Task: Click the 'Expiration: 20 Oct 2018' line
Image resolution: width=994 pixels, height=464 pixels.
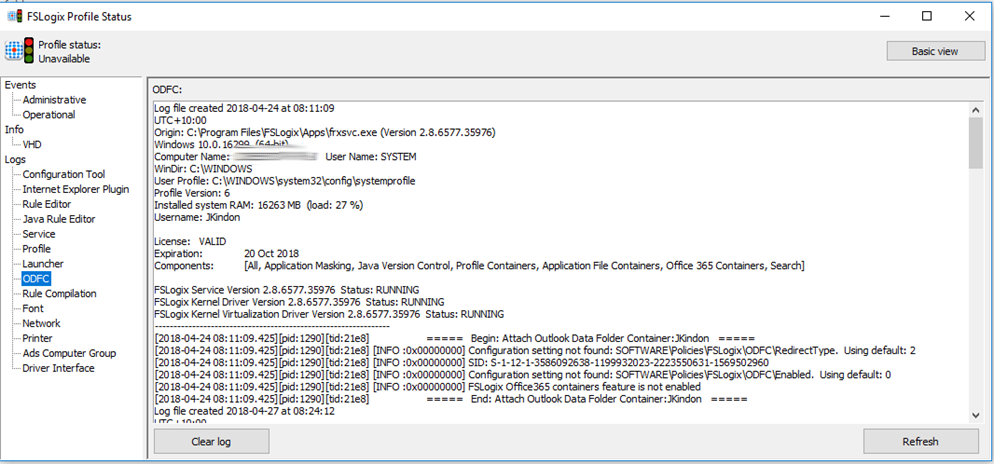Action: click(226, 254)
